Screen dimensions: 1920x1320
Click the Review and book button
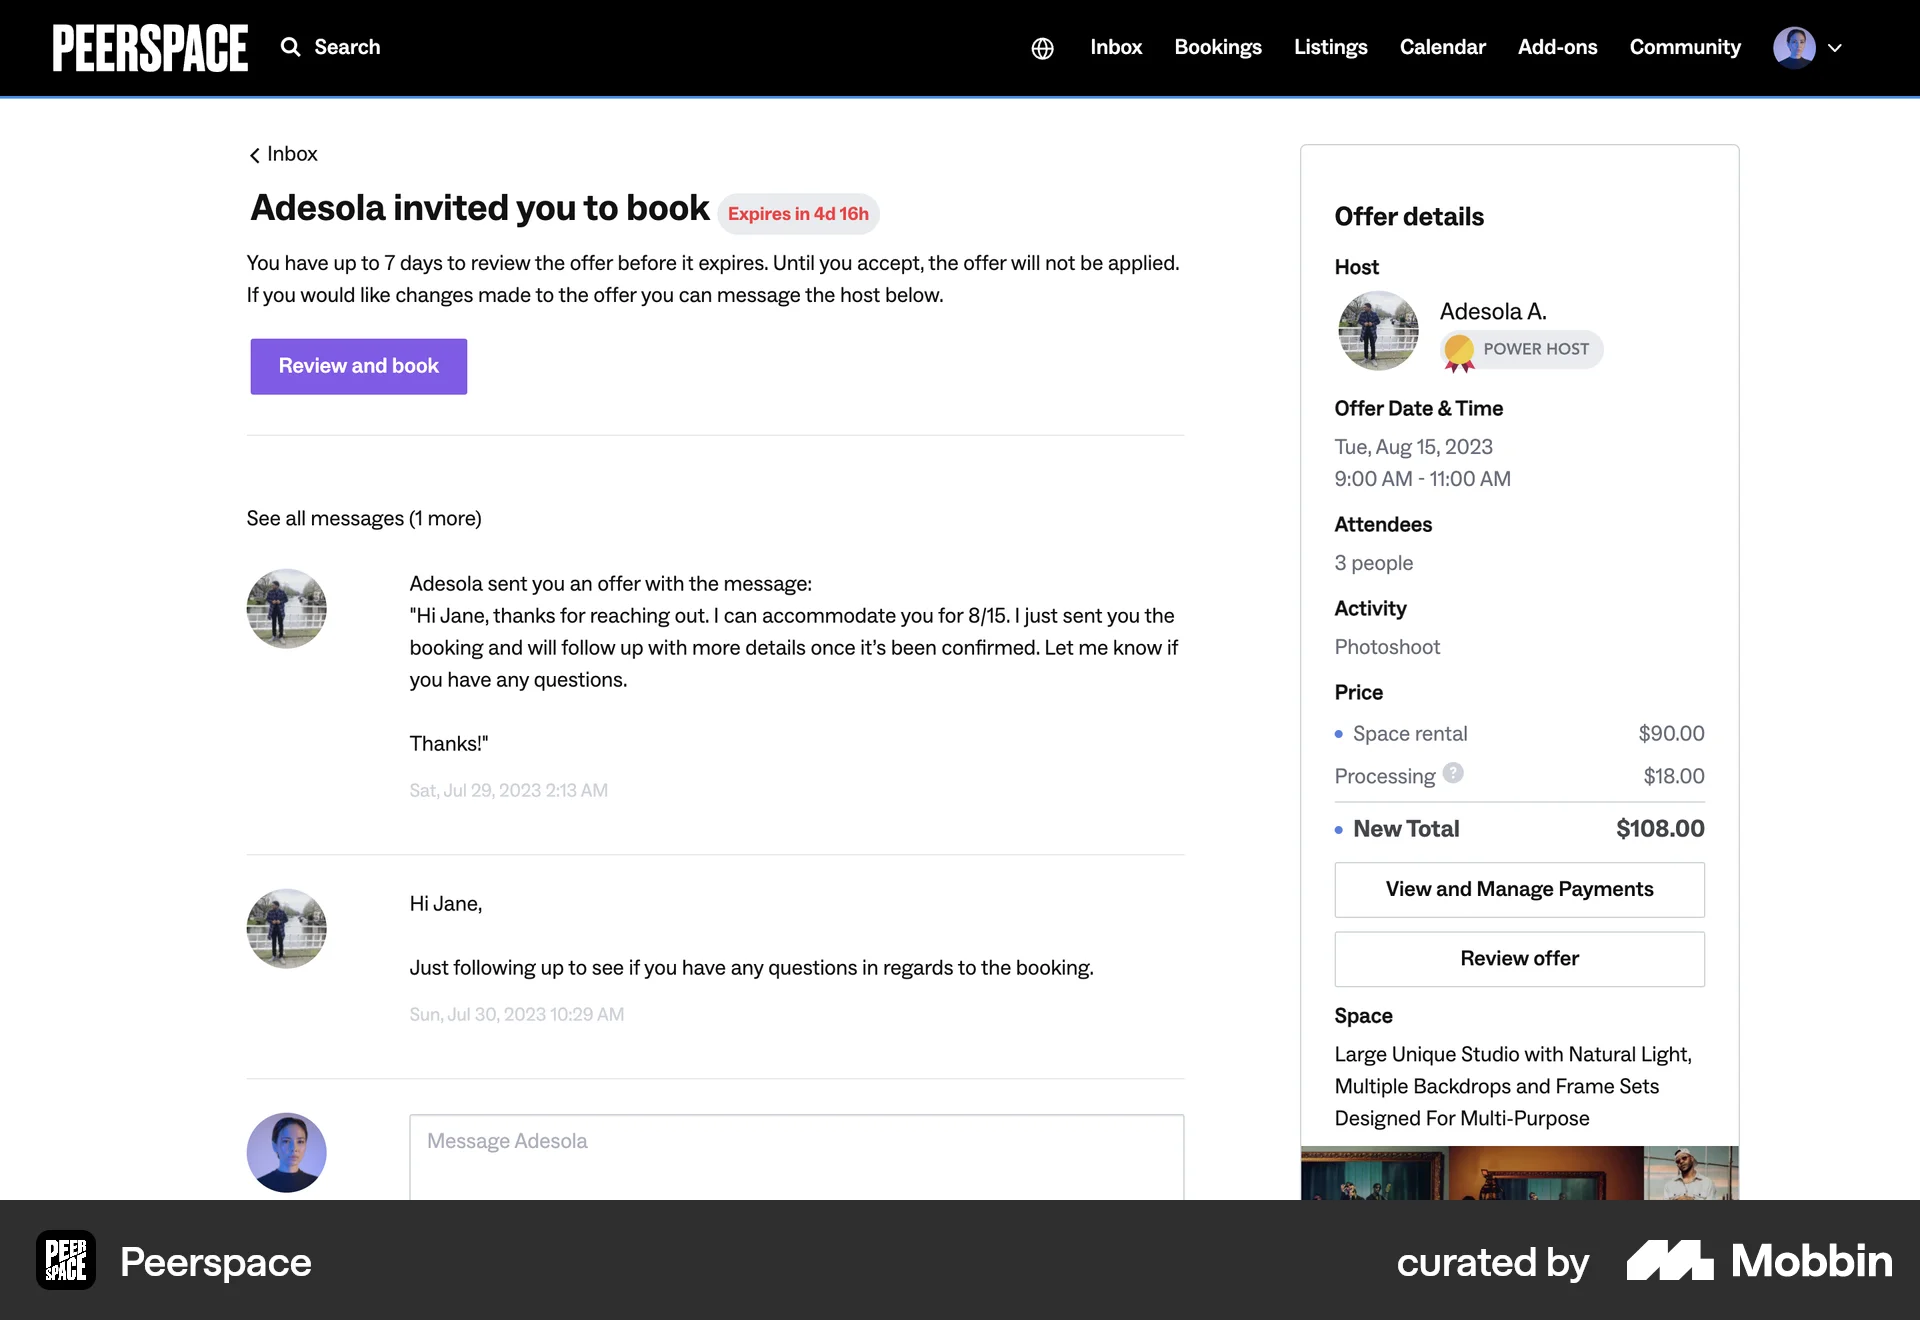tap(358, 366)
